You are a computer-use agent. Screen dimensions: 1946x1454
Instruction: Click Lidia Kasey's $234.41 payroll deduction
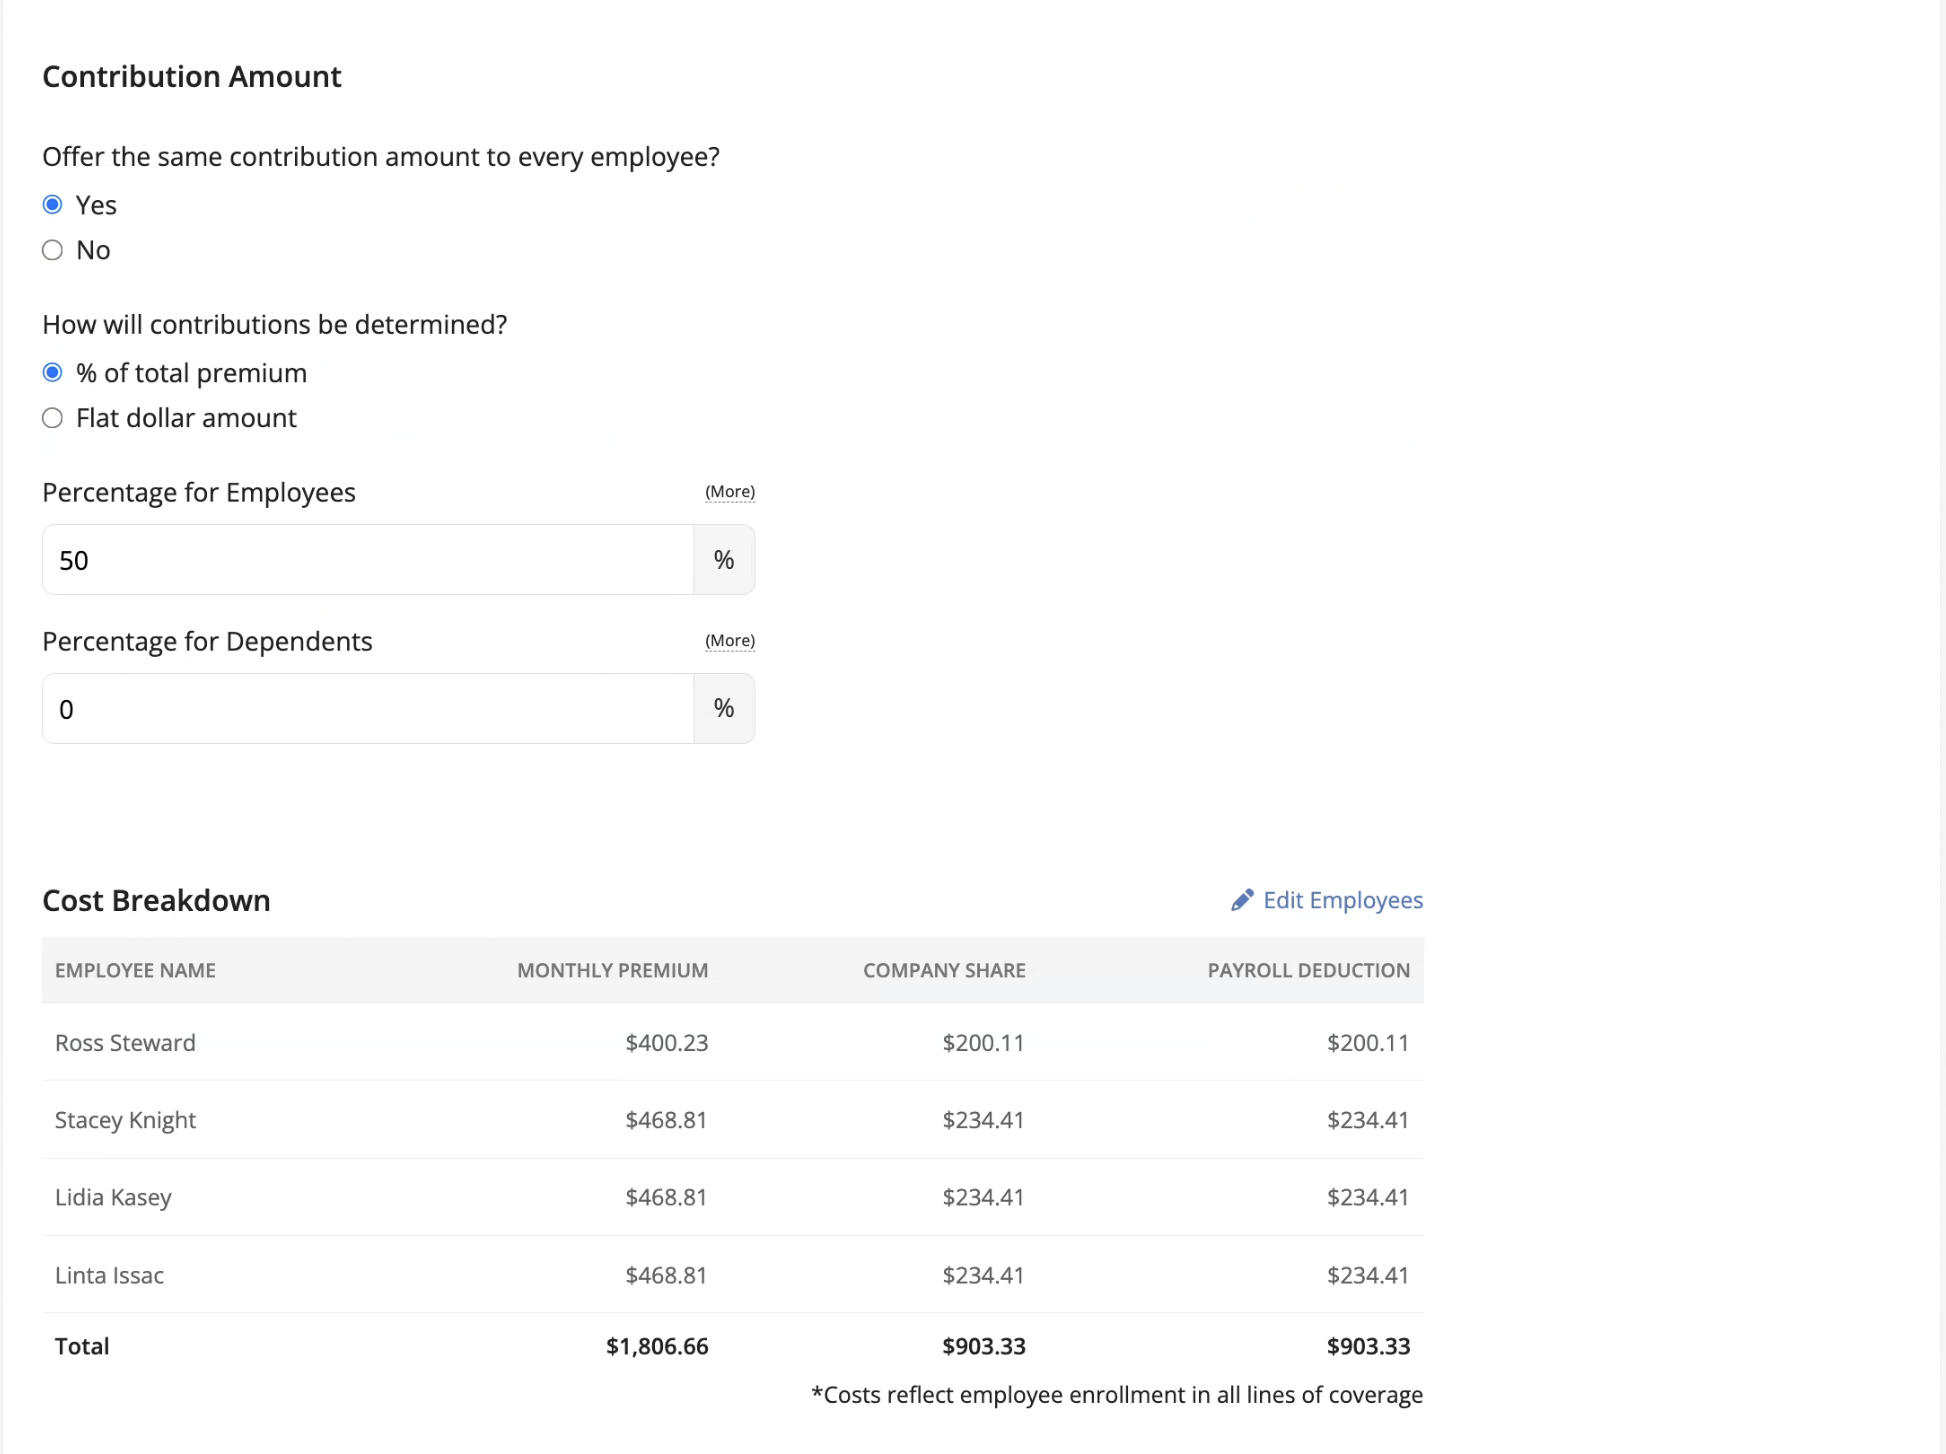pyautogui.click(x=1368, y=1198)
